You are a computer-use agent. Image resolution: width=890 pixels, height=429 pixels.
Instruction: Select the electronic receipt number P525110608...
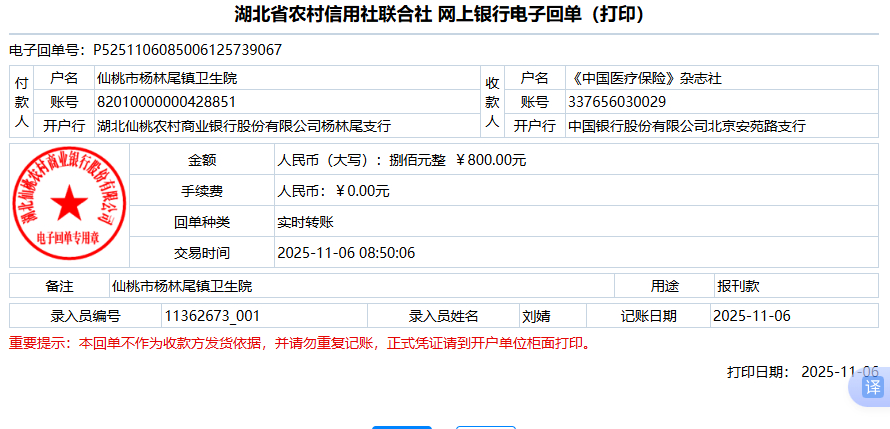(x=187, y=49)
